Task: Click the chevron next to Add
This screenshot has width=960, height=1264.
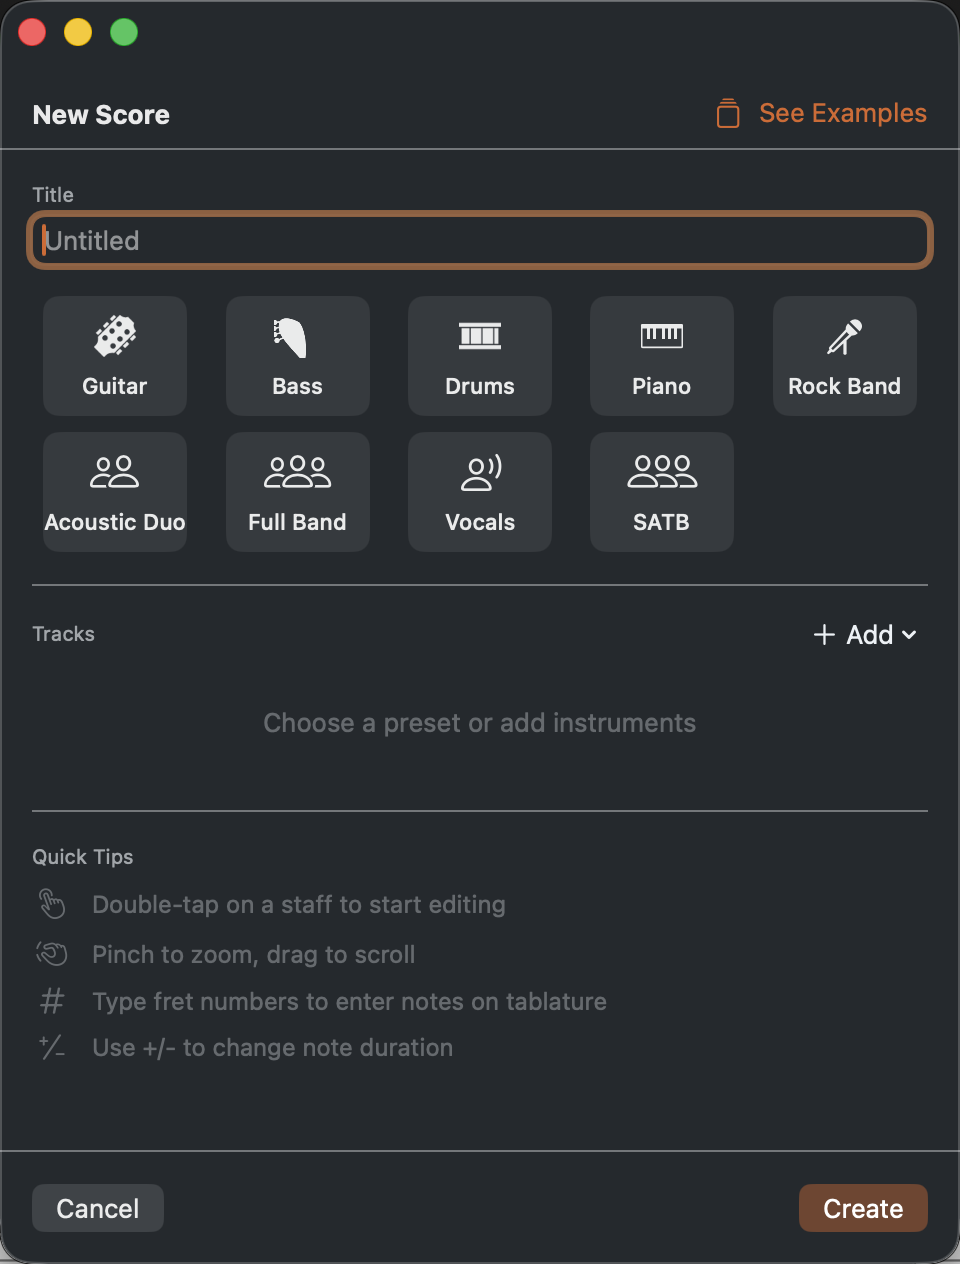Action: 909,635
